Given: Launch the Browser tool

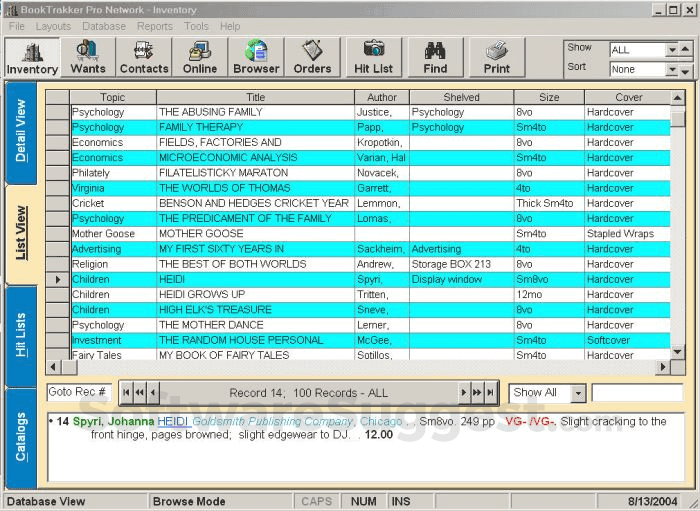Looking at the screenshot, I should [x=256, y=58].
